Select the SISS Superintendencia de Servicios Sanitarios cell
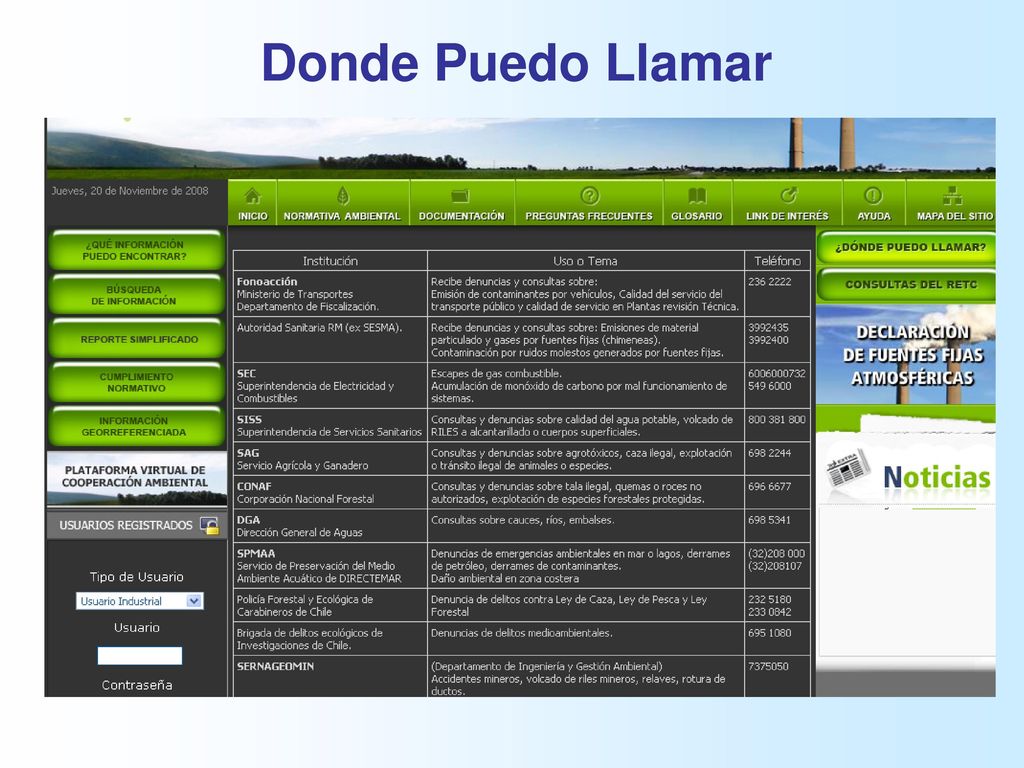Viewport: 1024px width, 768px height. point(330,426)
